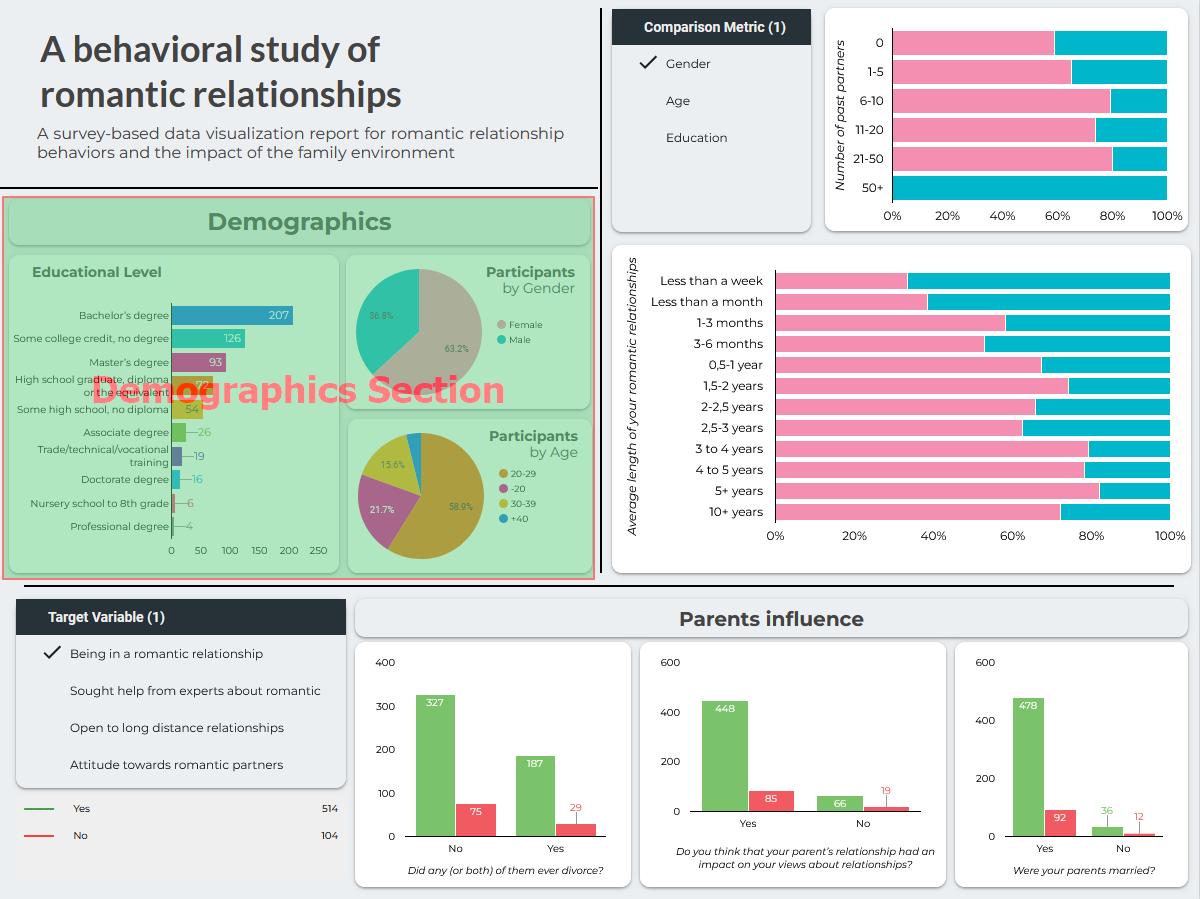Click the 20-29 age legend dot
The width and height of the screenshot is (1200, 899).
tap(503, 473)
